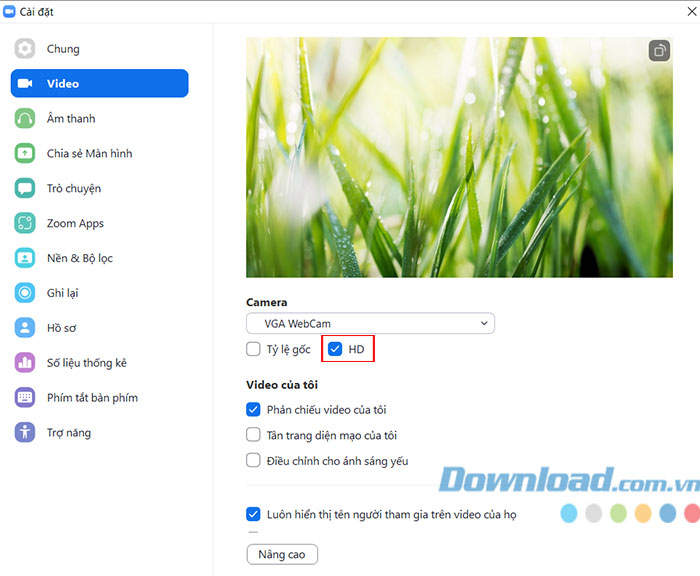Viewport: 700px width, 576px height.
Task: Click the Trò chuyện chat bubble icon
Action: (x=25, y=188)
